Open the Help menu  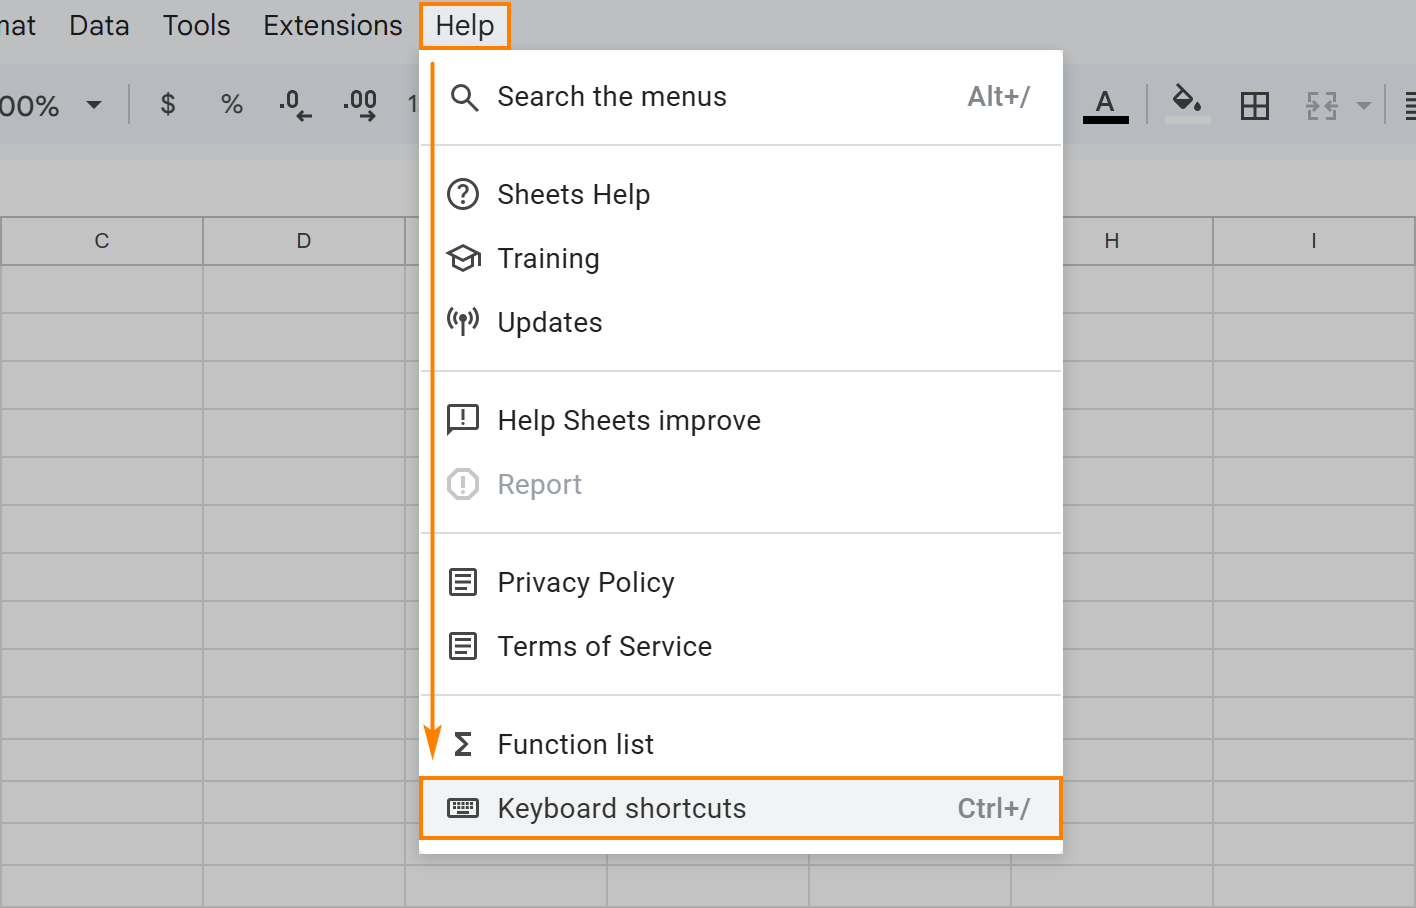click(465, 25)
